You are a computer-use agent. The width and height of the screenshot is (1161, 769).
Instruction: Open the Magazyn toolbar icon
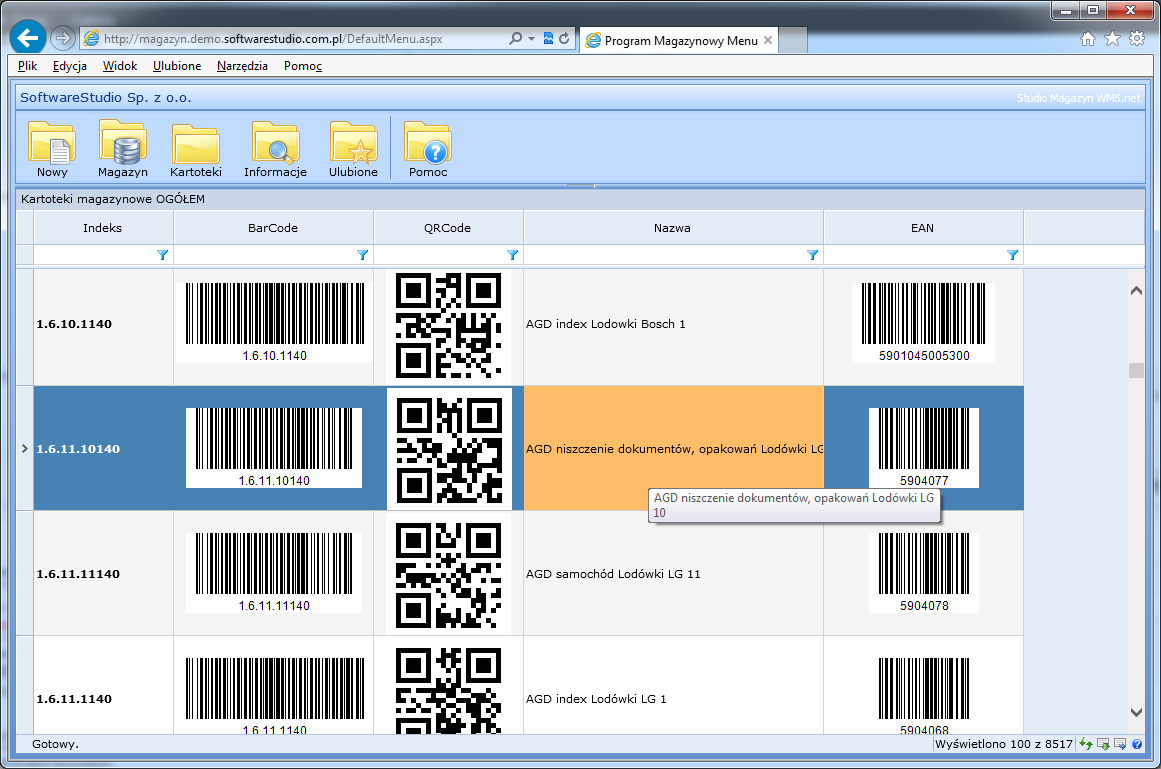click(123, 149)
